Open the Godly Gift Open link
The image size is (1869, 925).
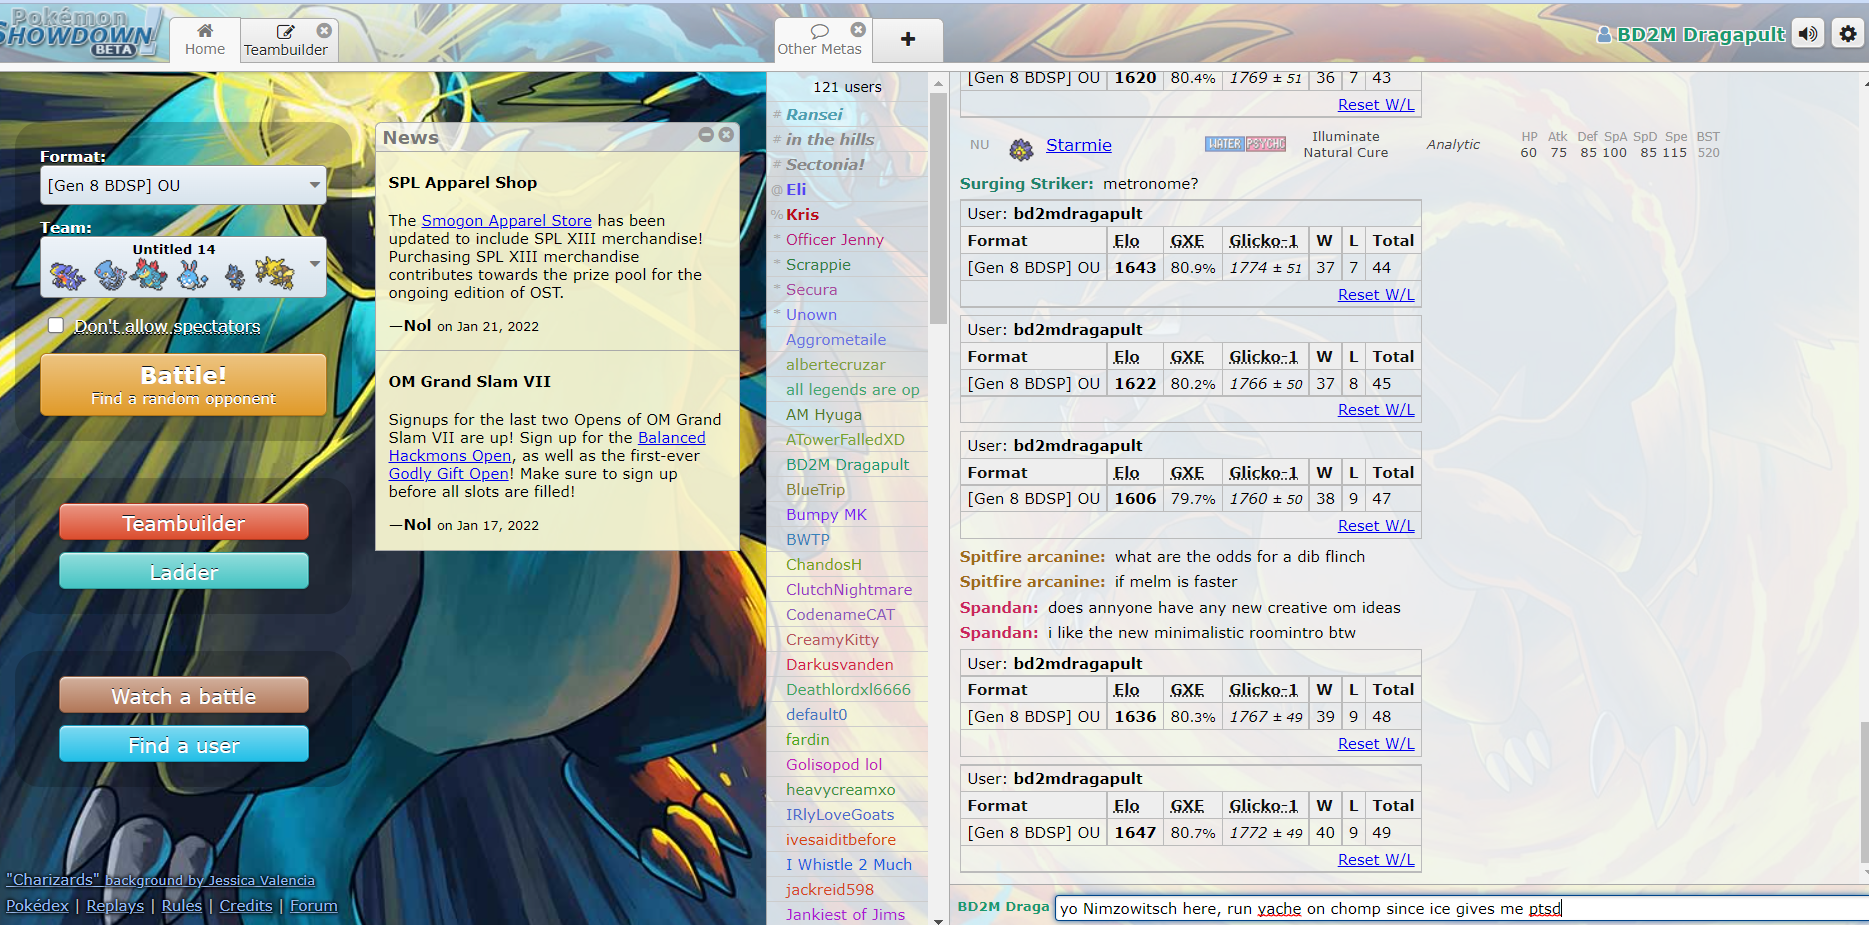pyautogui.click(x=449, y=474)
